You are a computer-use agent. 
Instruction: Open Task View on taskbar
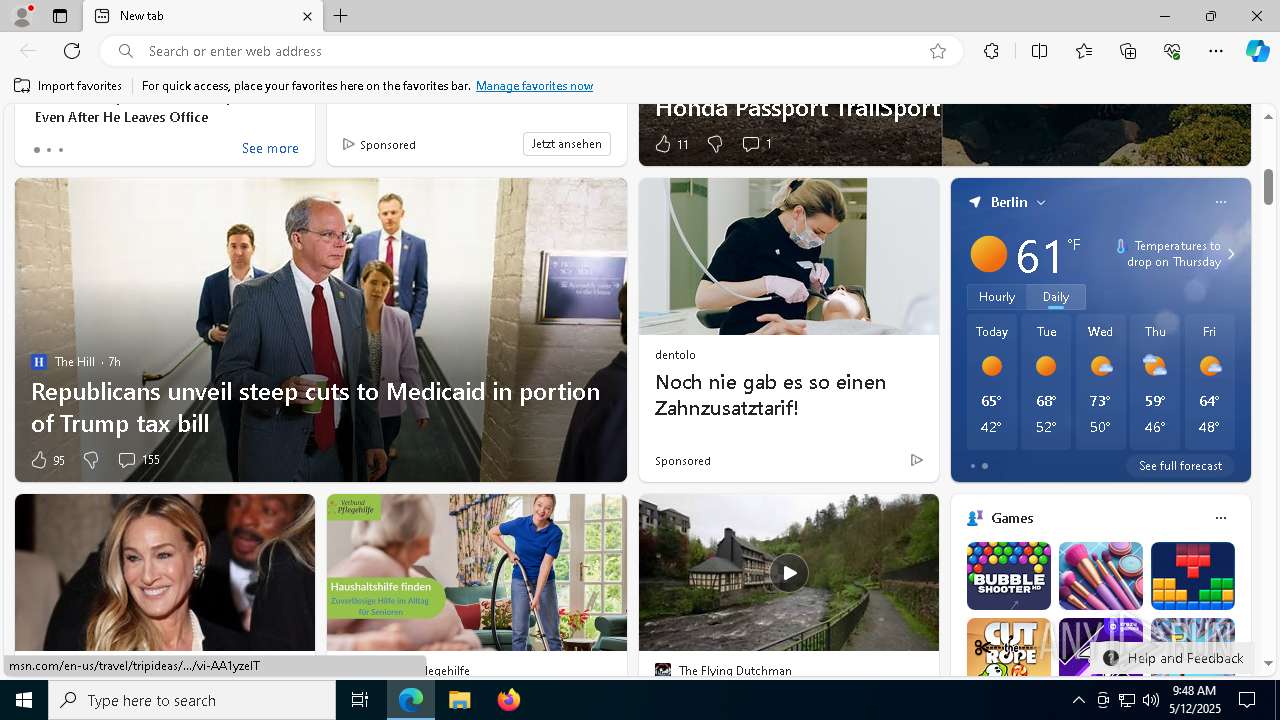pos(360,700)
